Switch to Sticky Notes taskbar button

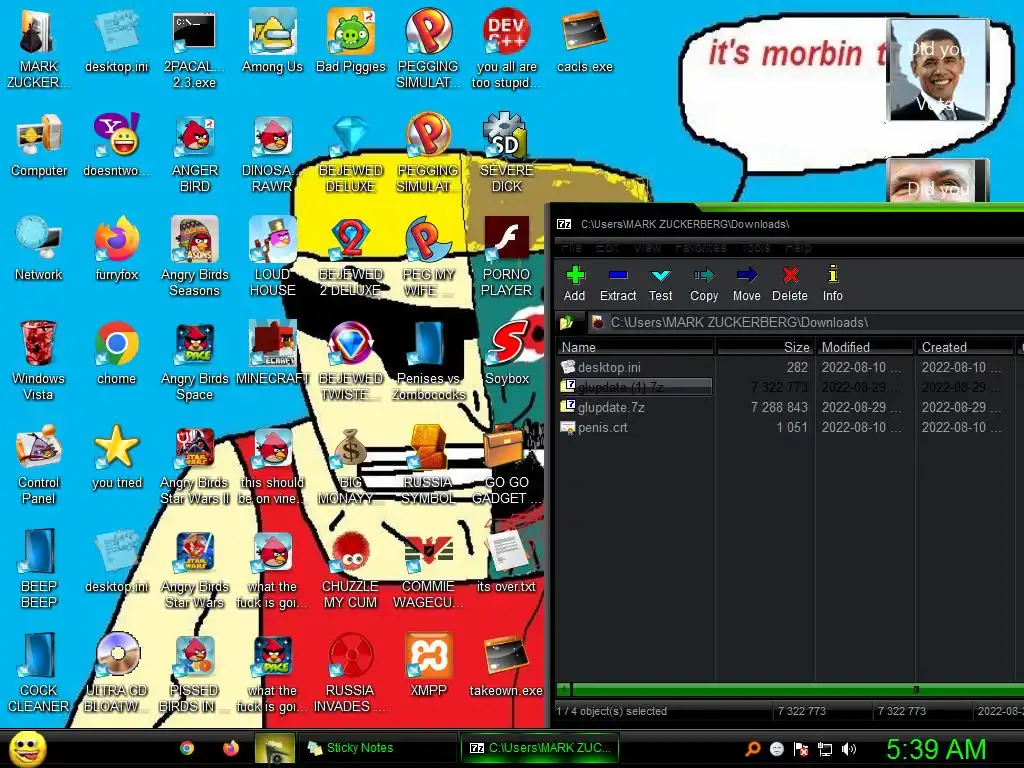377,748
